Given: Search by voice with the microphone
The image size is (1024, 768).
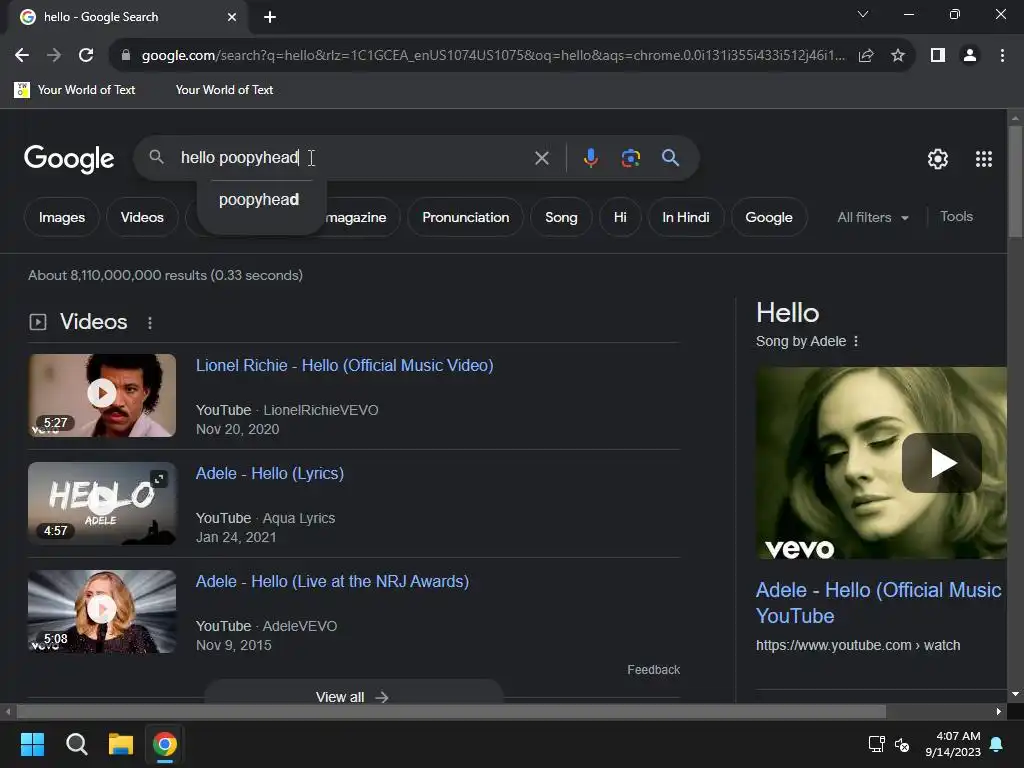Looking at the screenshot, I should (590, 158).
